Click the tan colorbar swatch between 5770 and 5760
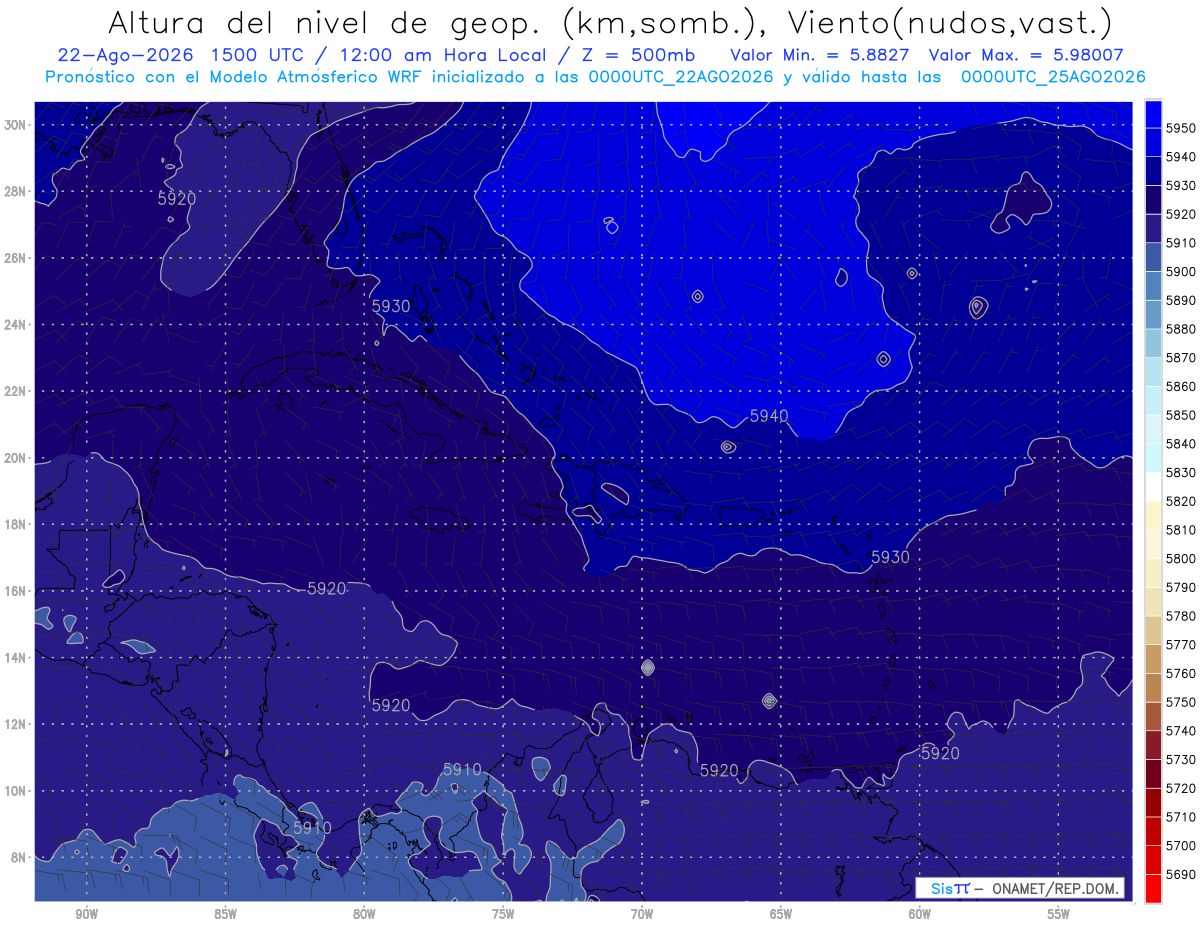1200x927 pixels. (x=1153, y=659)
